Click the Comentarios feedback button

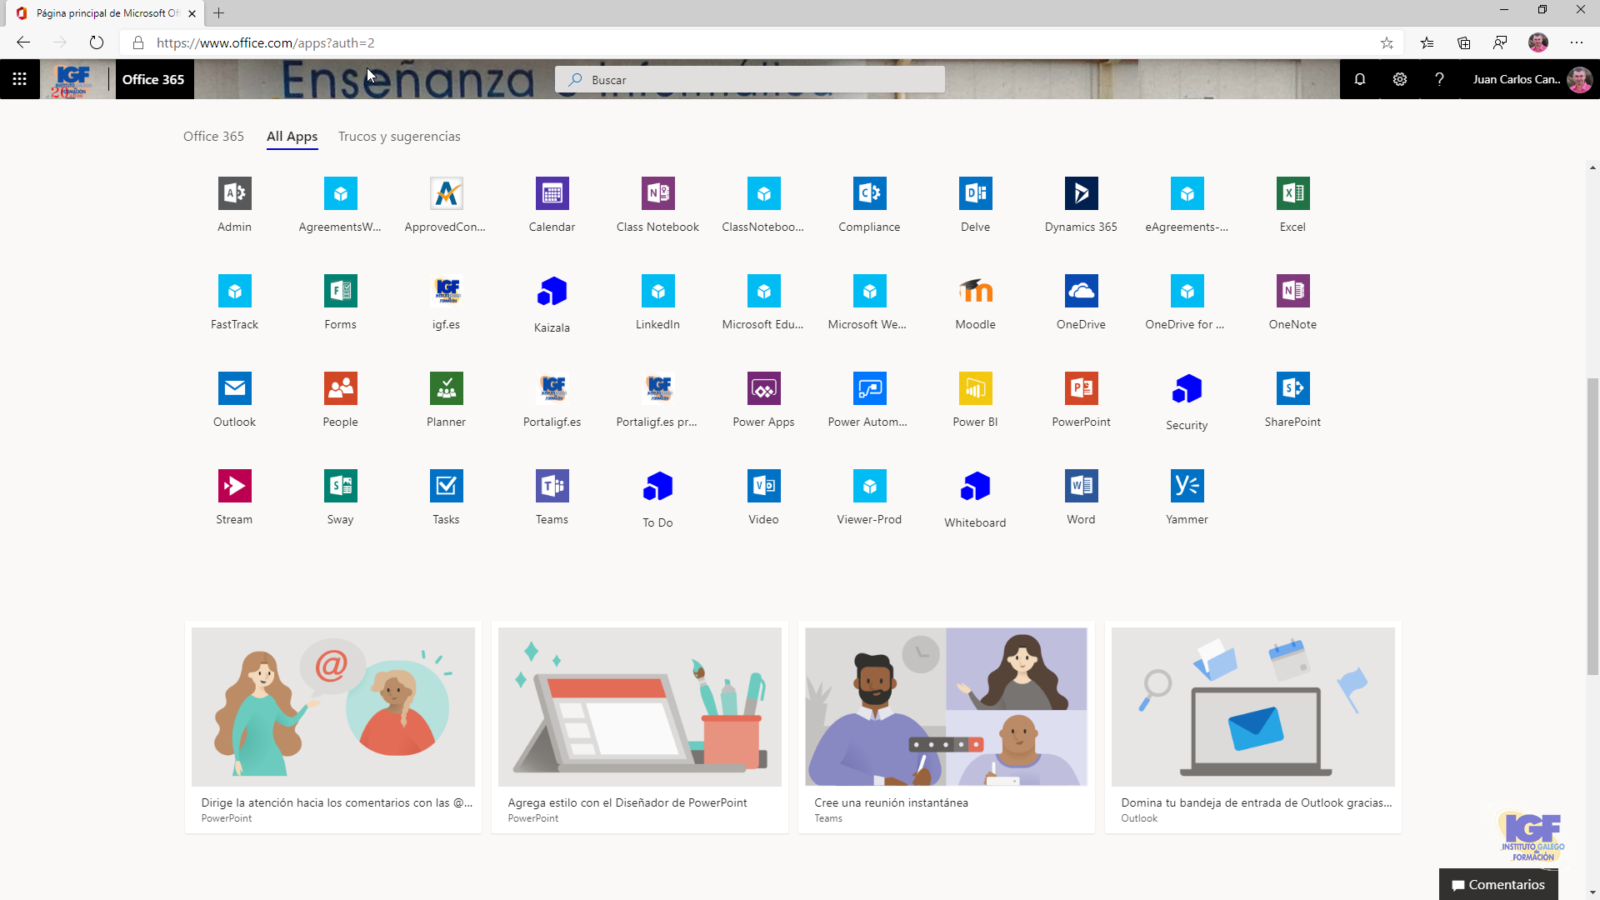[1498, 884]
